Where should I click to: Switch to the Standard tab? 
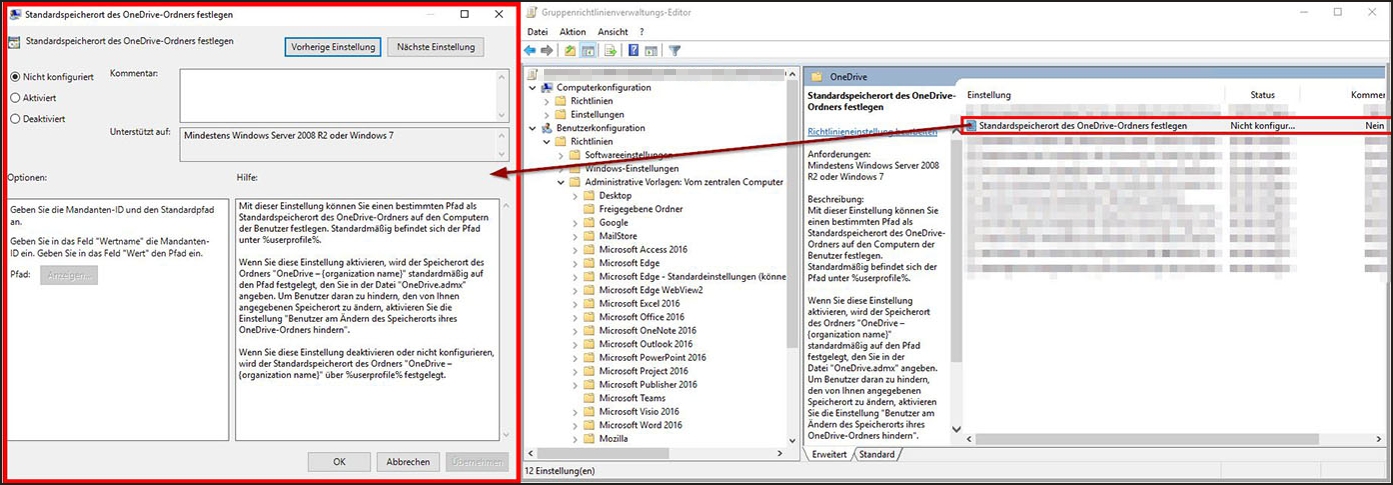point(876,455)
